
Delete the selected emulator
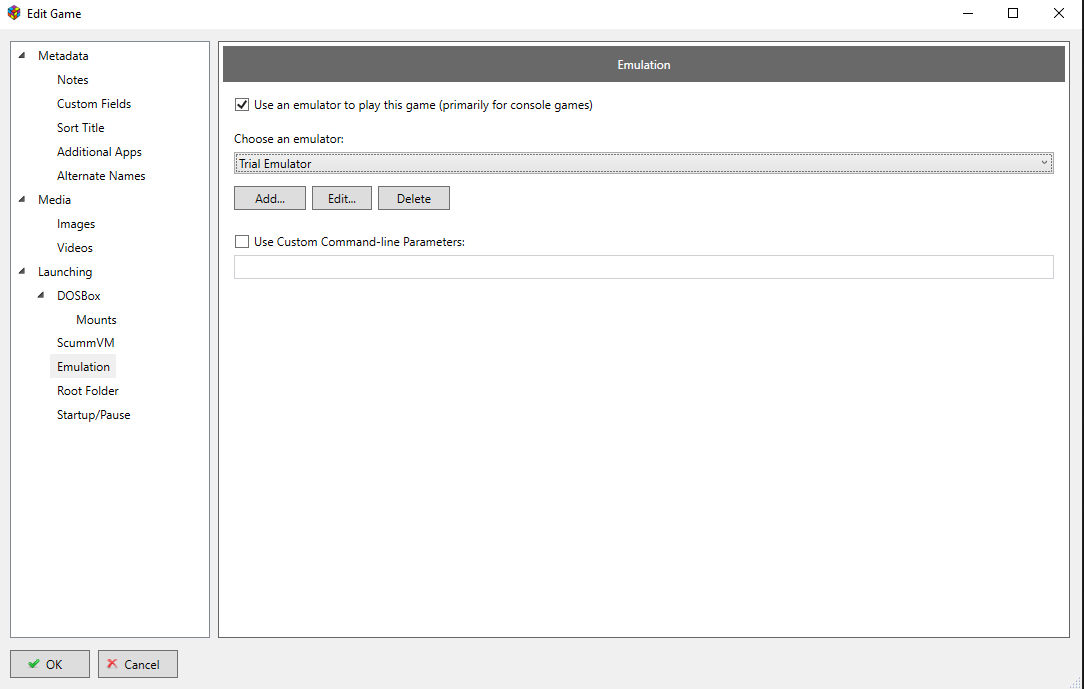pyautogui.click(x=413, y=199)
